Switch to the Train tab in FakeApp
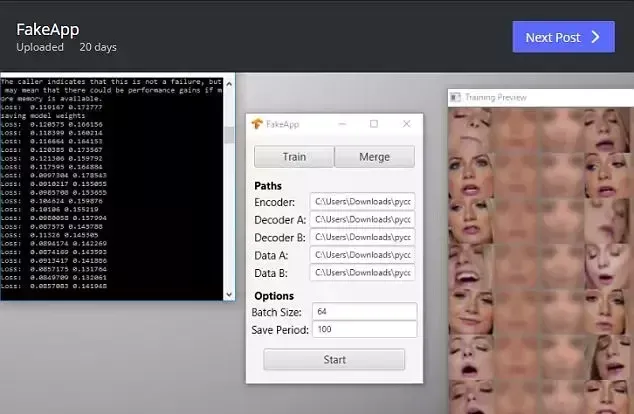The width and height of the screenshot is (634, 414). (294, 156)
